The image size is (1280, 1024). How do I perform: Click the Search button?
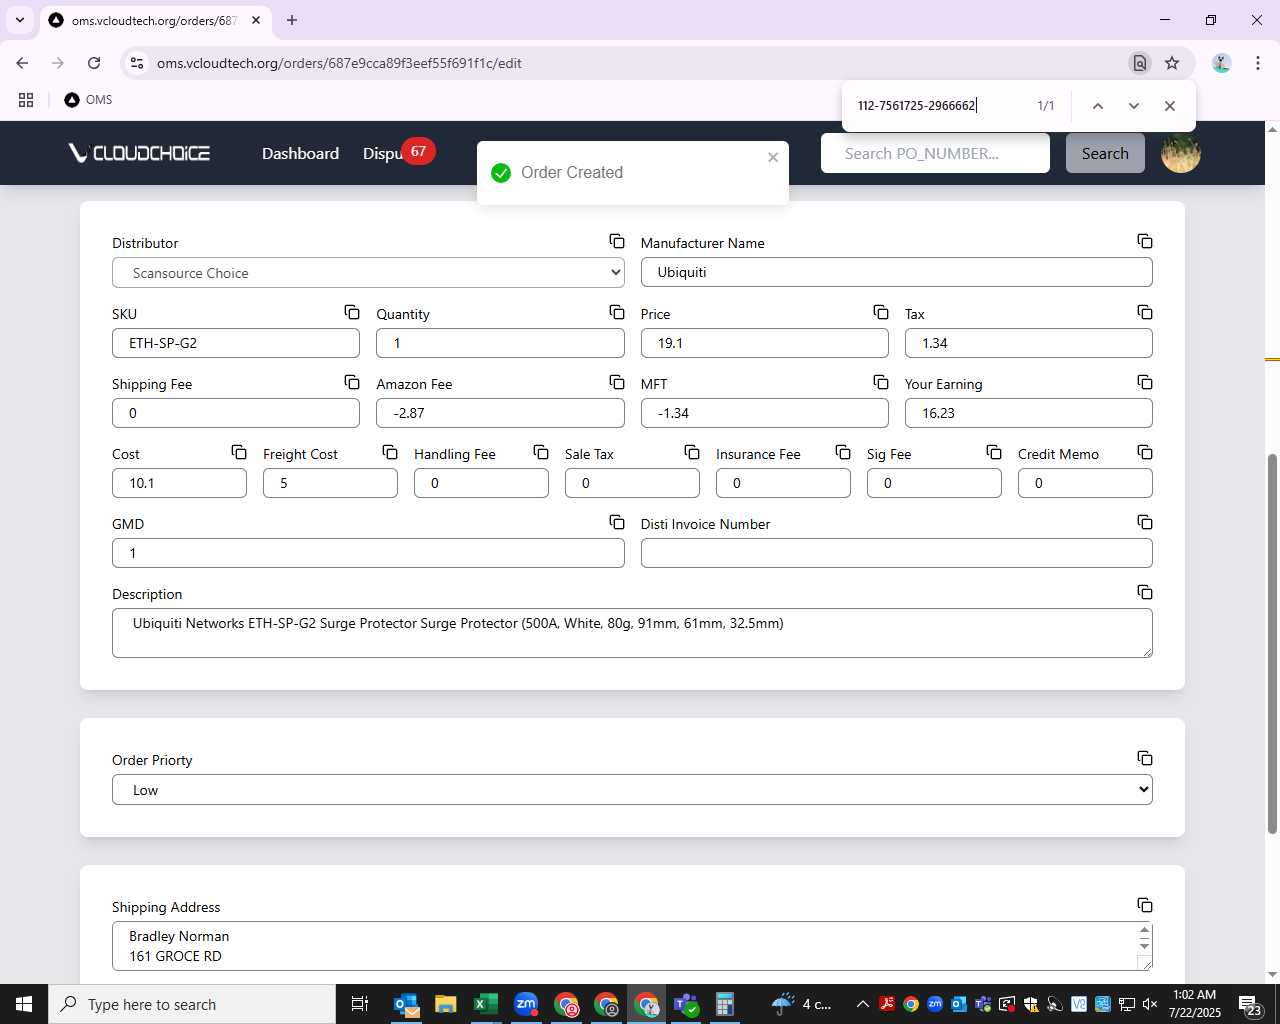pos(1105,153)
